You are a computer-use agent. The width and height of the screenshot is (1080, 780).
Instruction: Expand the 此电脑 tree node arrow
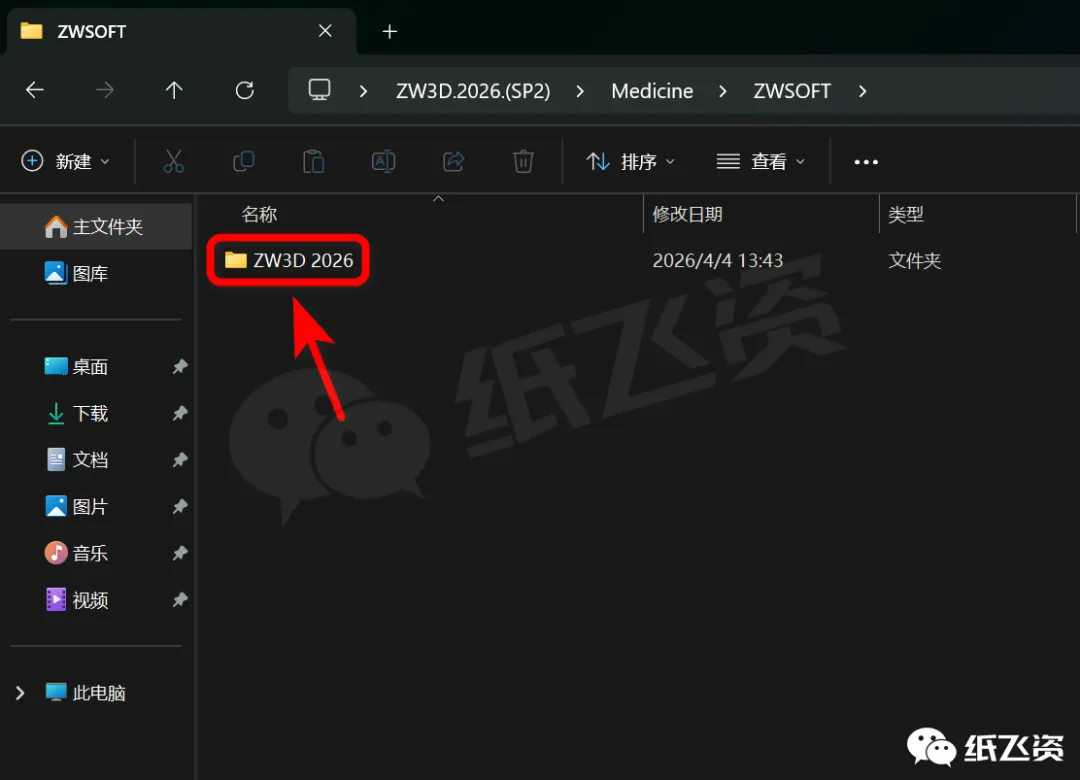(20, 693)
